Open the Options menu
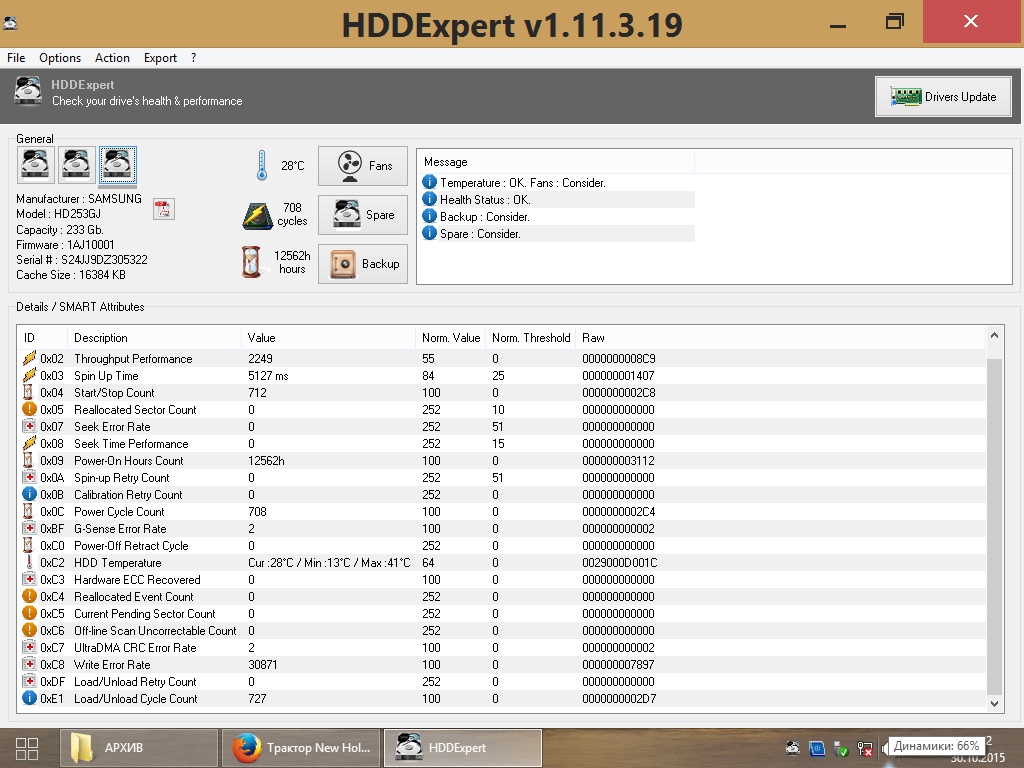 tap(60, 57)
